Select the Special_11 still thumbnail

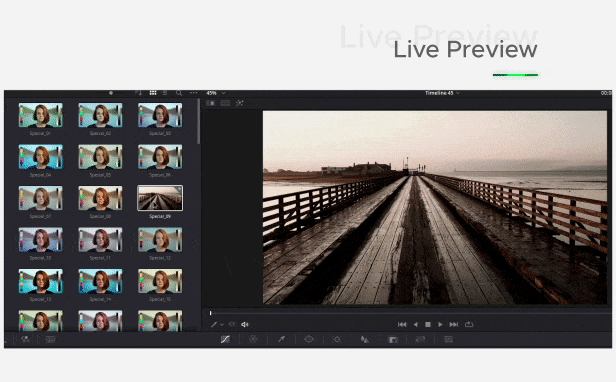100,240
